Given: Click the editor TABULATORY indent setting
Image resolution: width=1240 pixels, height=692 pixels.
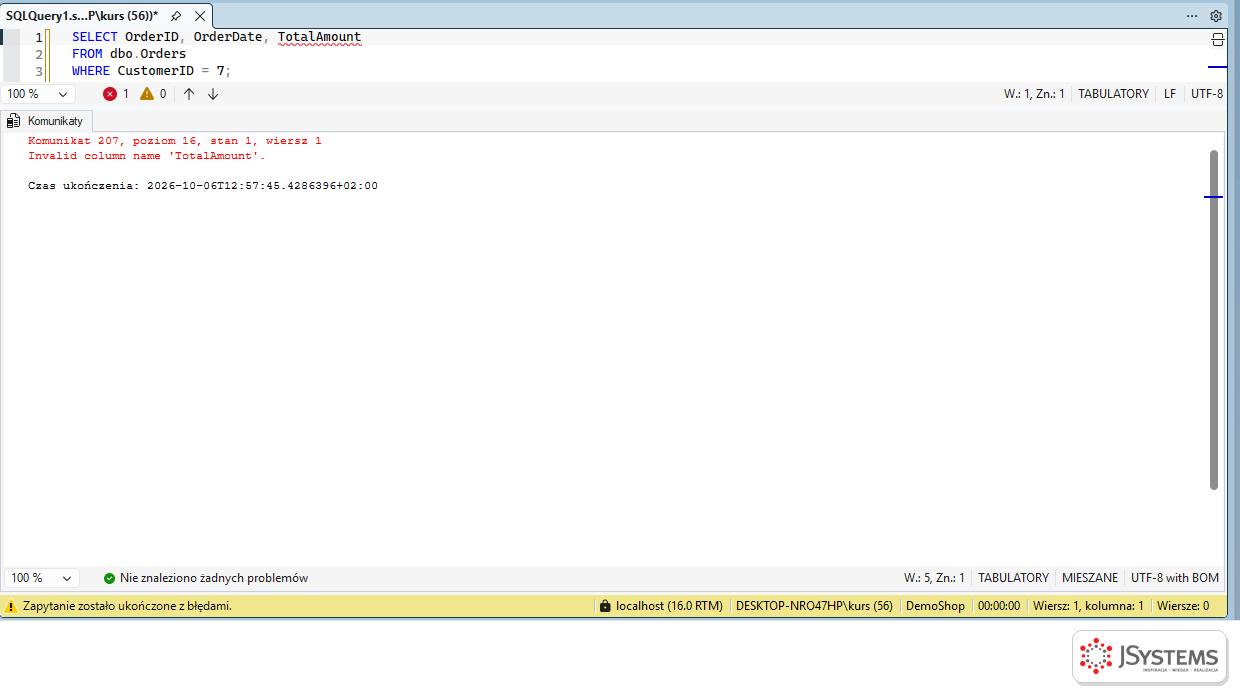Looking at the screenshot, I should click(x=1113, y=94).
